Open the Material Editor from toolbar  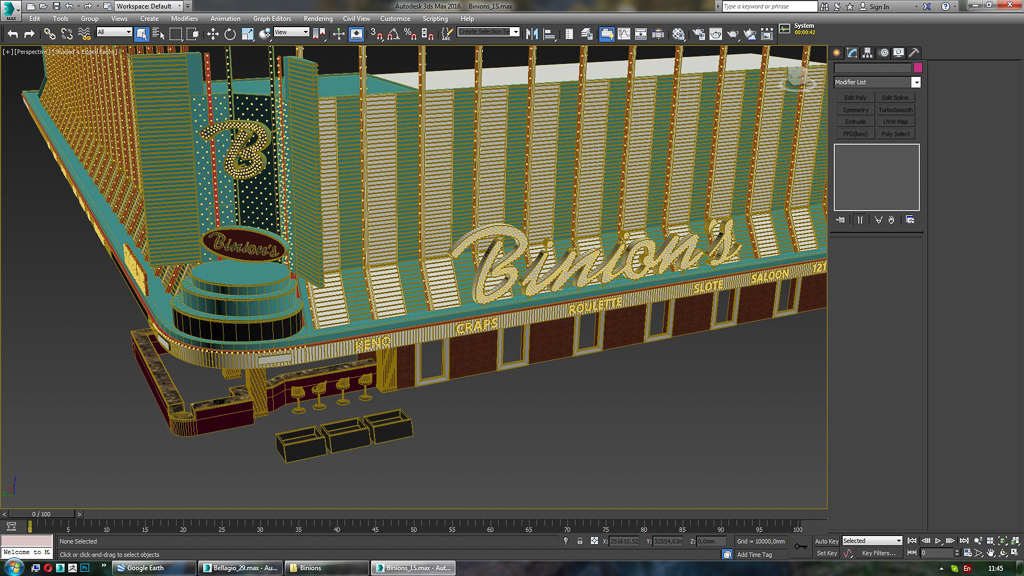click(678, 34)
